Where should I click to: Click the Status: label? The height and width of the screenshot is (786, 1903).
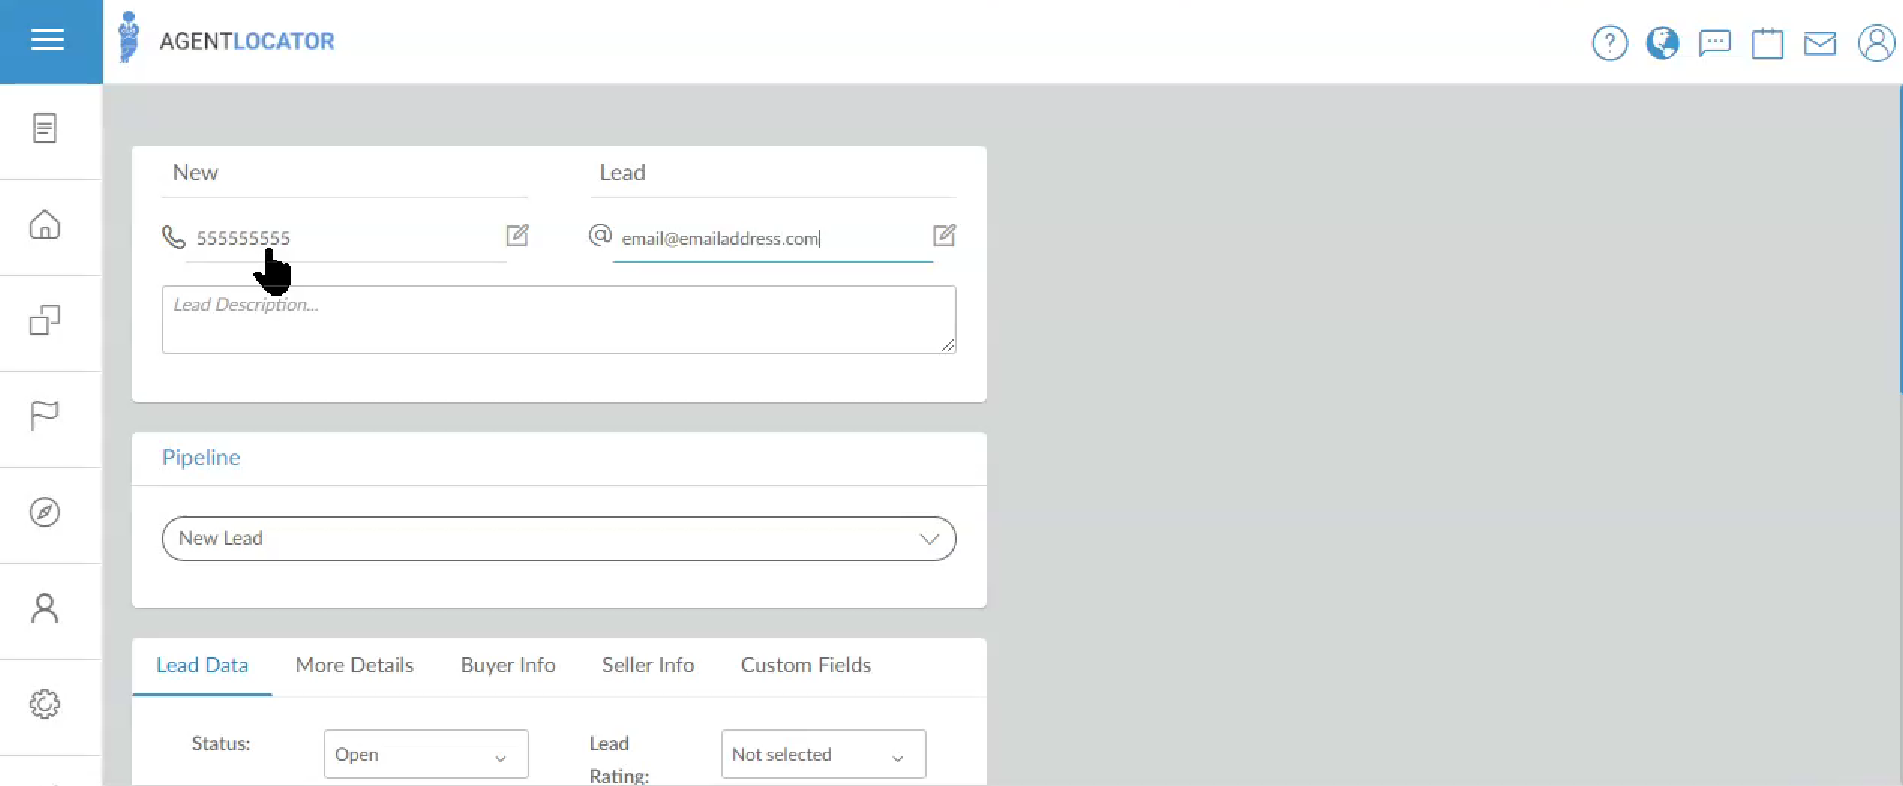click(x=221, y=743)
